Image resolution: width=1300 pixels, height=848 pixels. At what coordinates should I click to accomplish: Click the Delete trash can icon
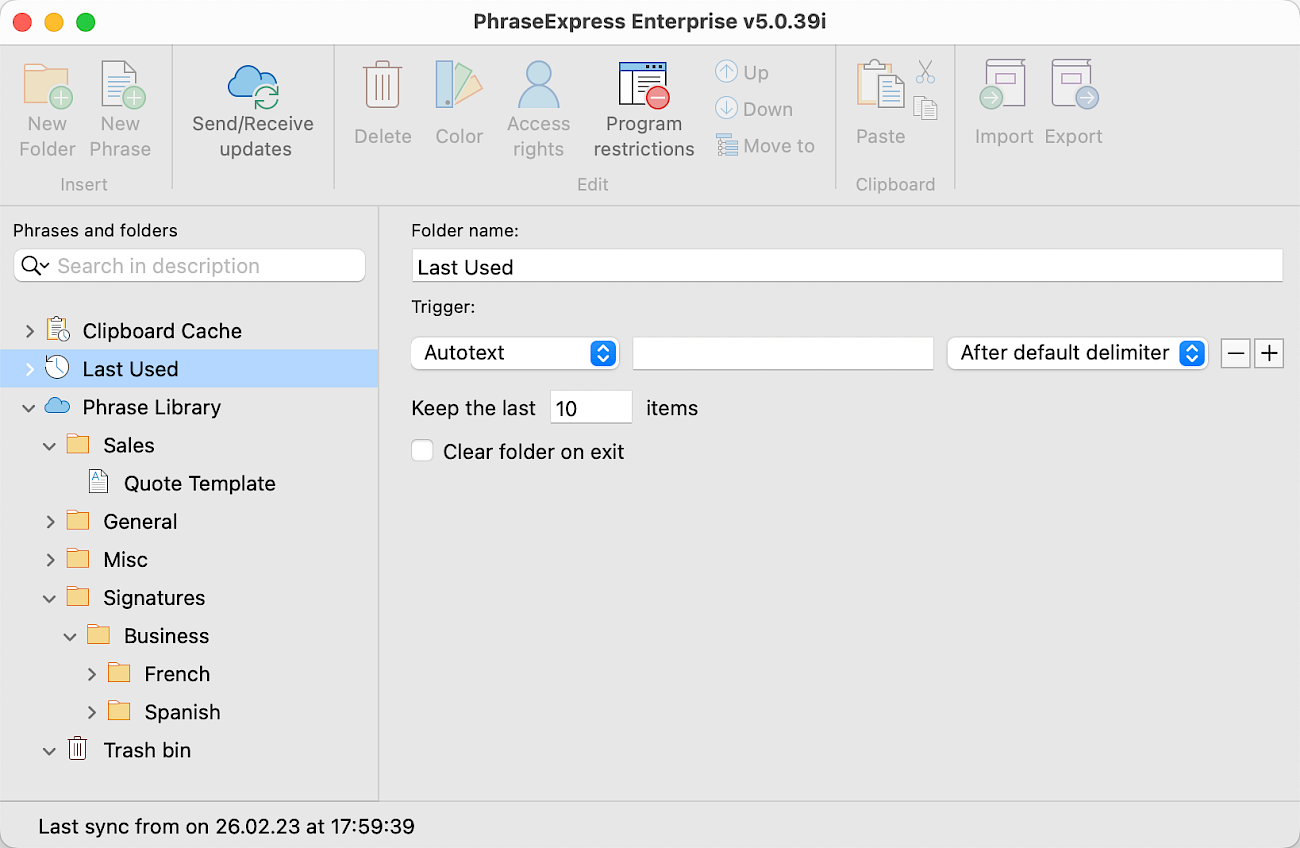(382, 84)
